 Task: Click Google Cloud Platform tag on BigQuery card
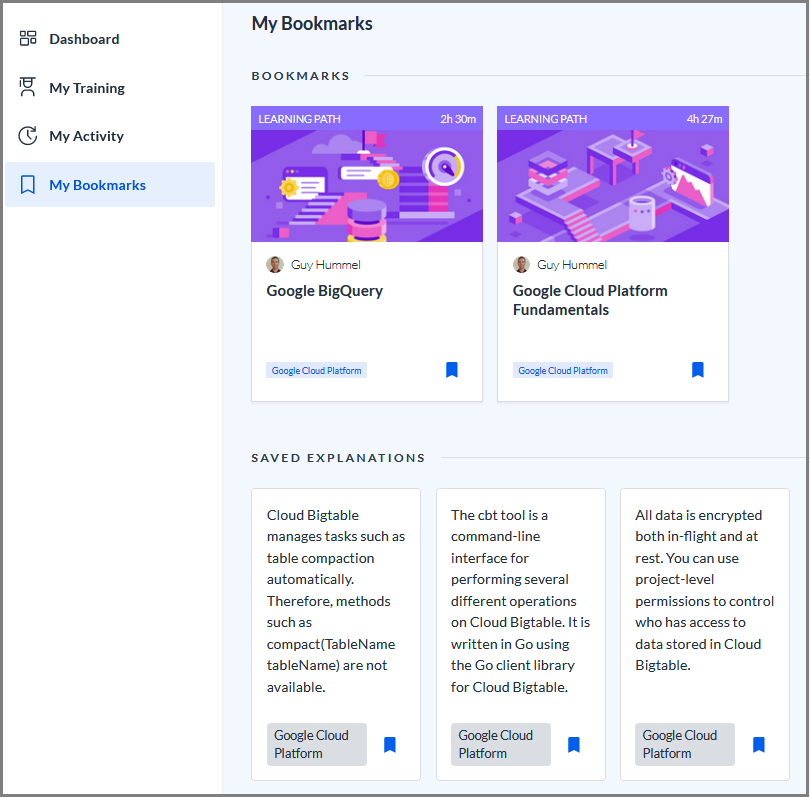pos(316,370)
